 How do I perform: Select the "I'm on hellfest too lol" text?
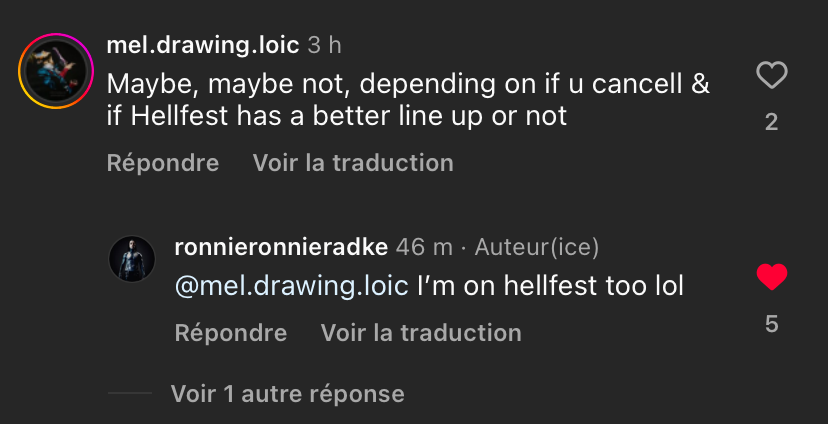pyautogui.click(x=550, y=286)
